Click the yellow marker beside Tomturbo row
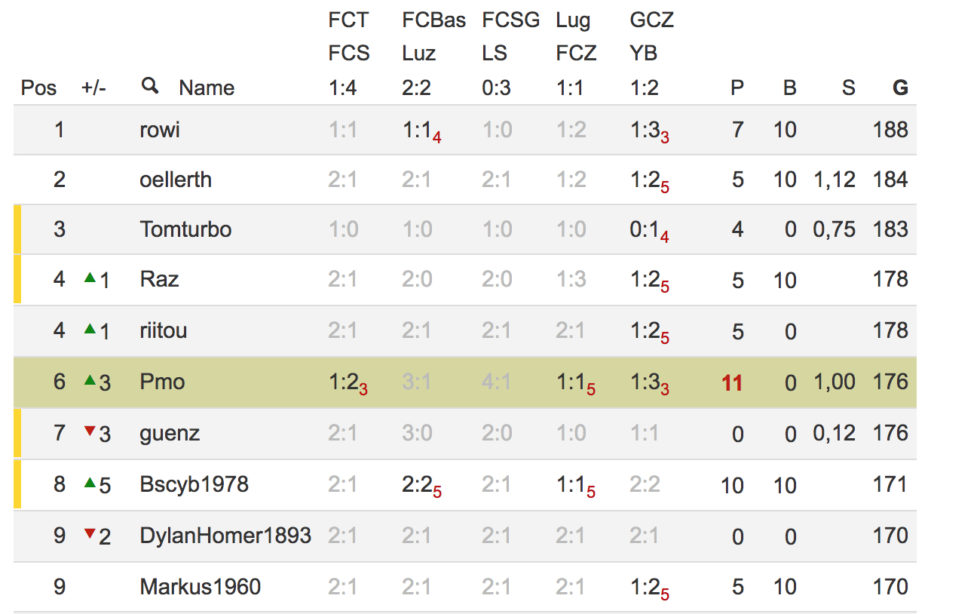Screen dimensions: 980x614 (18, 229)
